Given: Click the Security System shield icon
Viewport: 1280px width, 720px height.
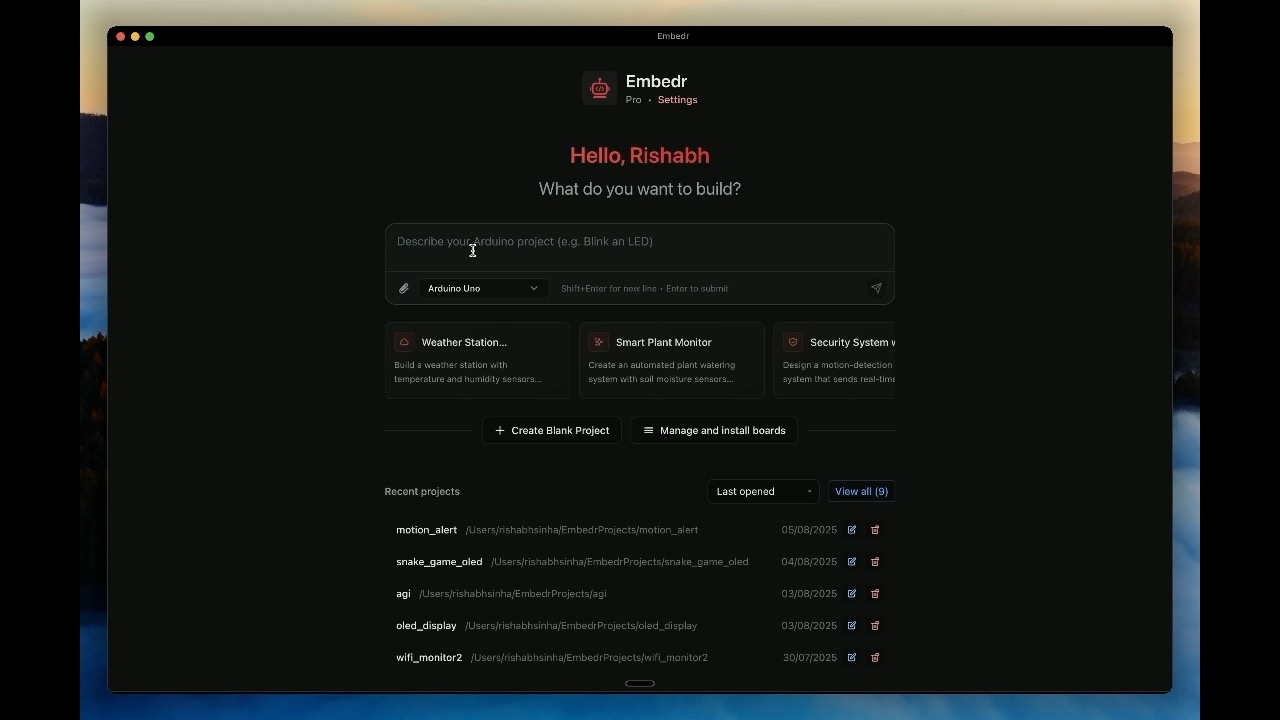Looking at the screenshot, I should (793, 342).
